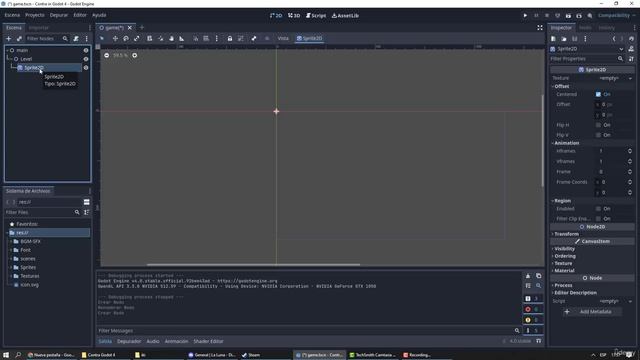Expand the Ordering section
The image size is (640, 360).
point(564,256)
